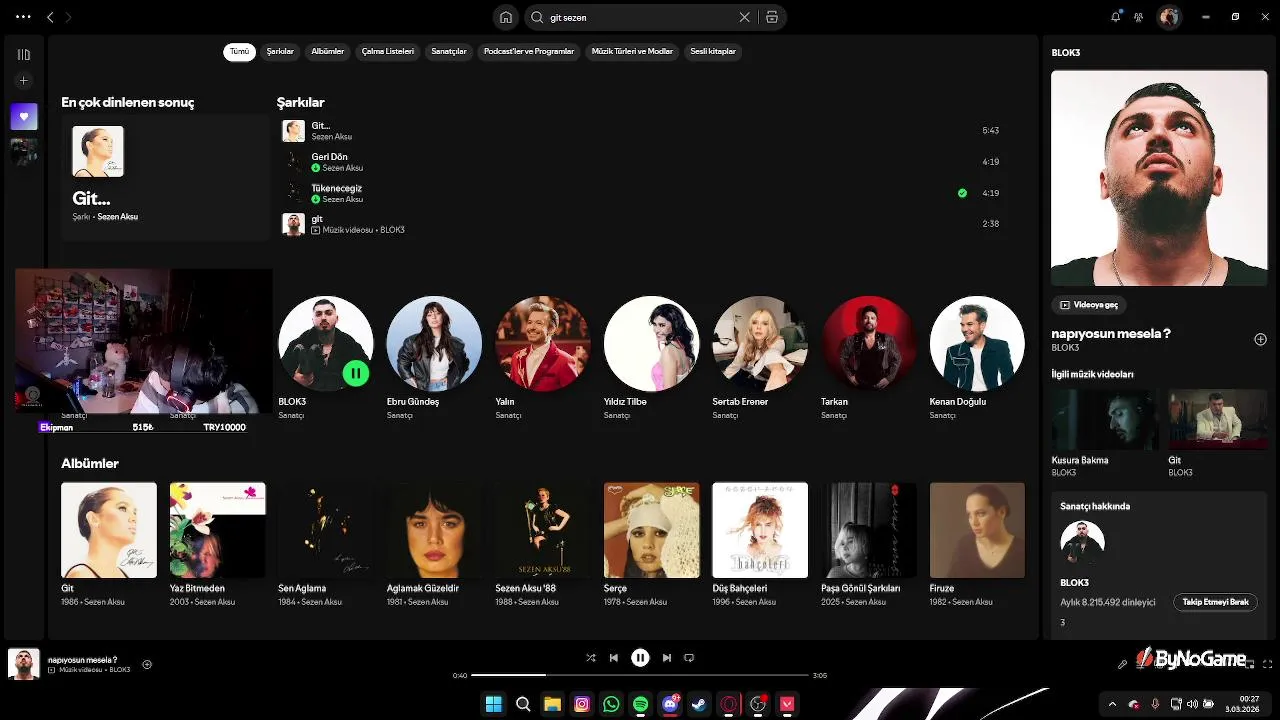The width and height of the screenshot is (1280, 720).
Task: Play the git music video row by BLOK3
Action: click(x=640, y=224)
